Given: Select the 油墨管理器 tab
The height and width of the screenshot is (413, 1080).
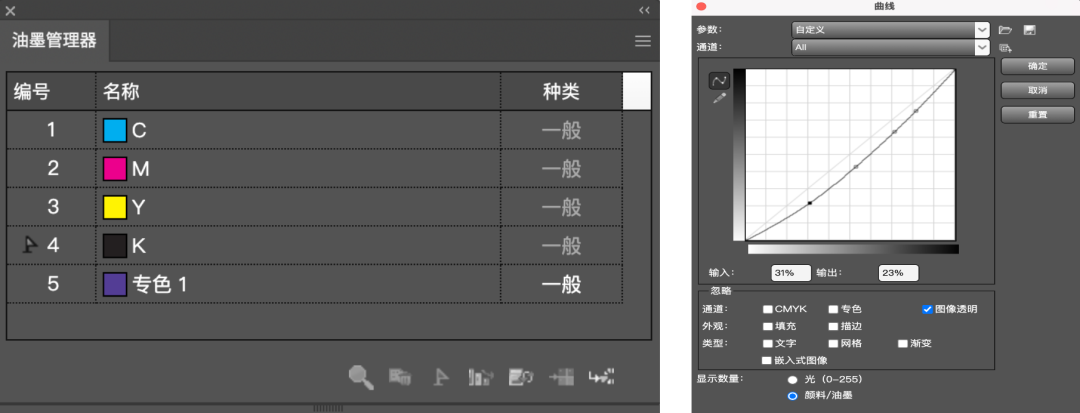Looking at the screenshot, I should (x=54, y=40).
